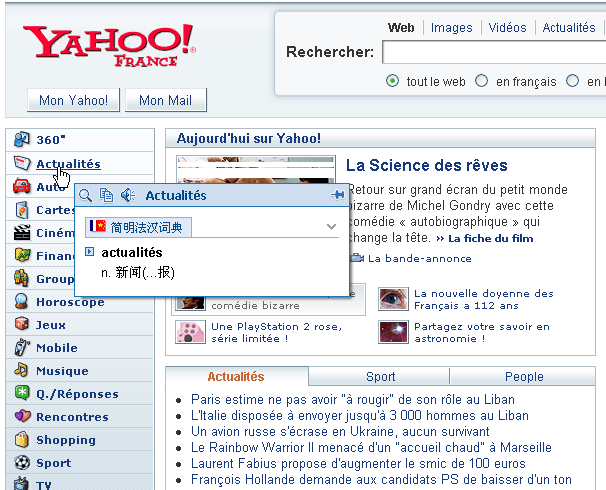Click the Mon Yahoo! button

[73, 100]
